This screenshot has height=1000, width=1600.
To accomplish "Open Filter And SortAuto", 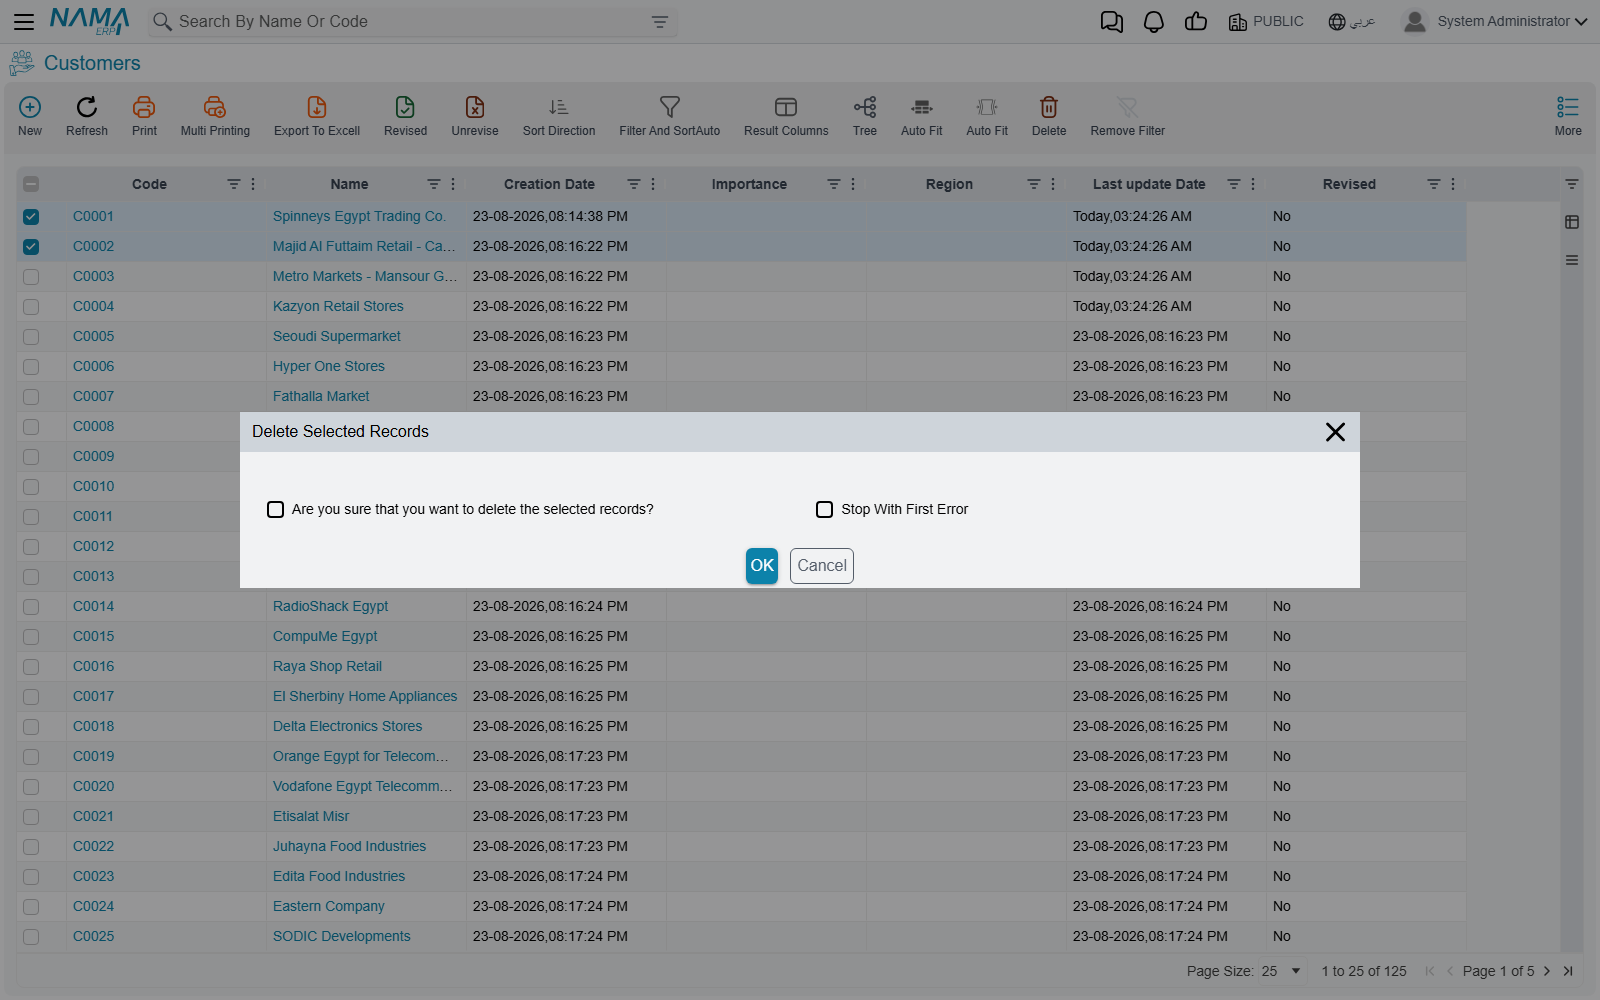I will click(670, 107).
